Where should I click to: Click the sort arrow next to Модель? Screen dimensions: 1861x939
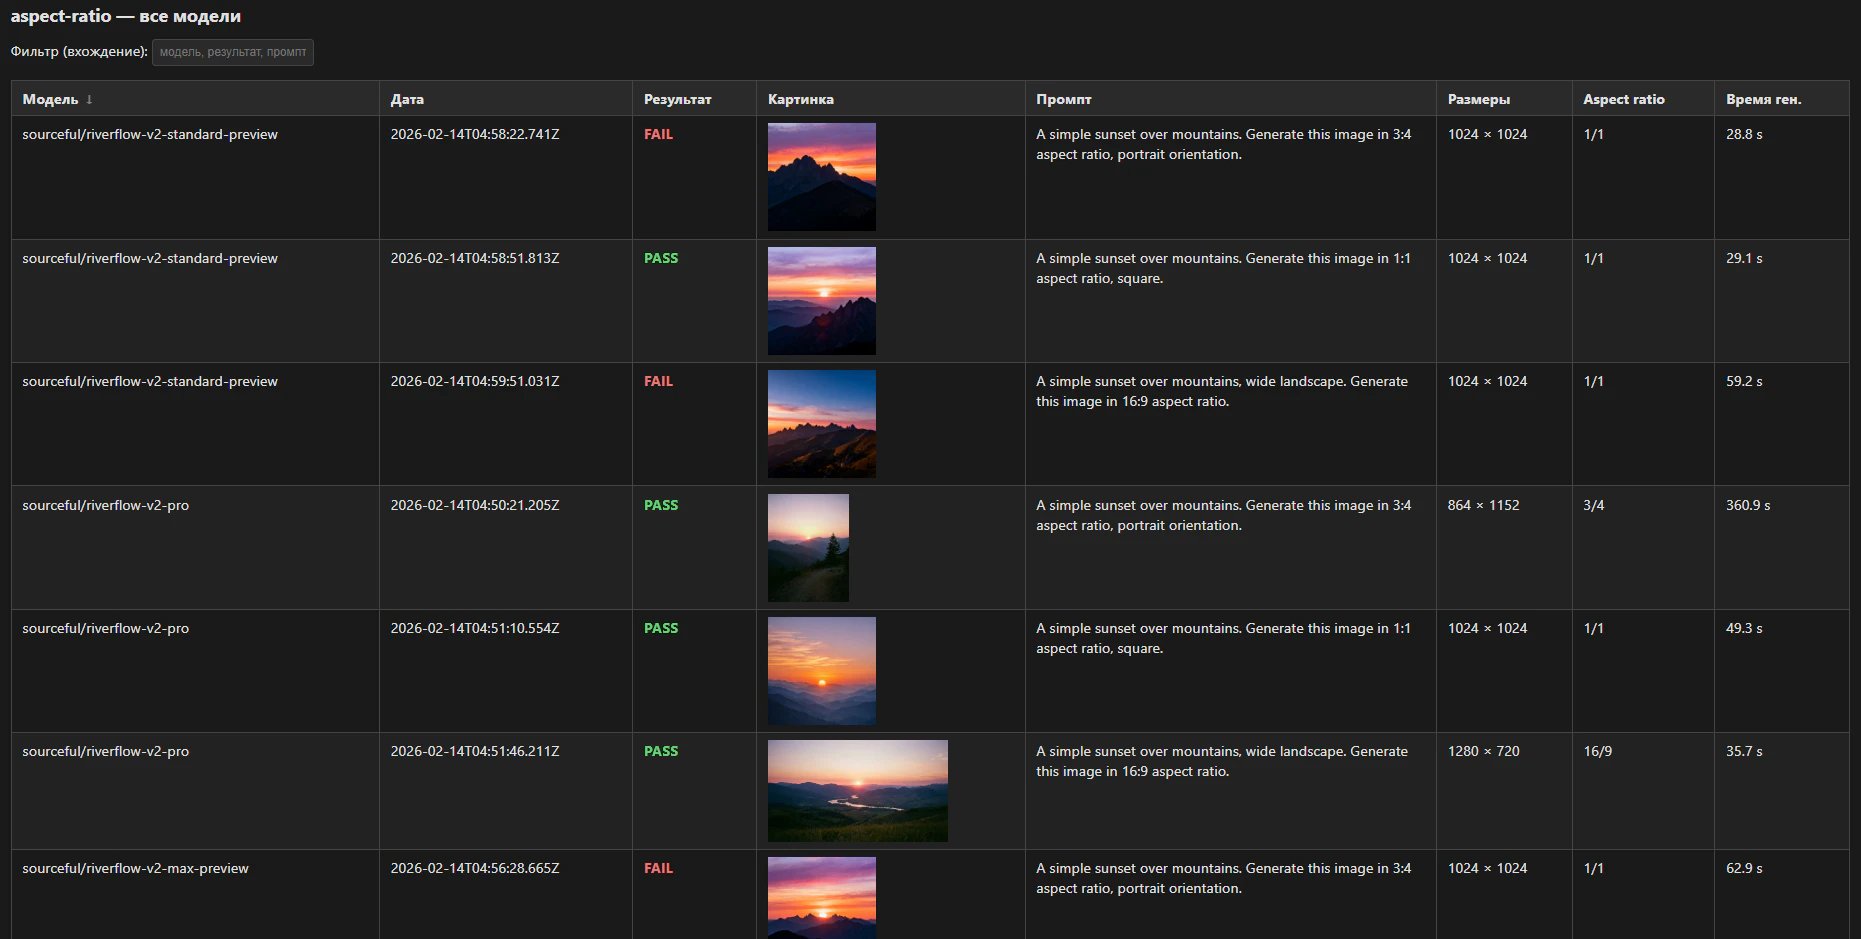pos(89,99)
